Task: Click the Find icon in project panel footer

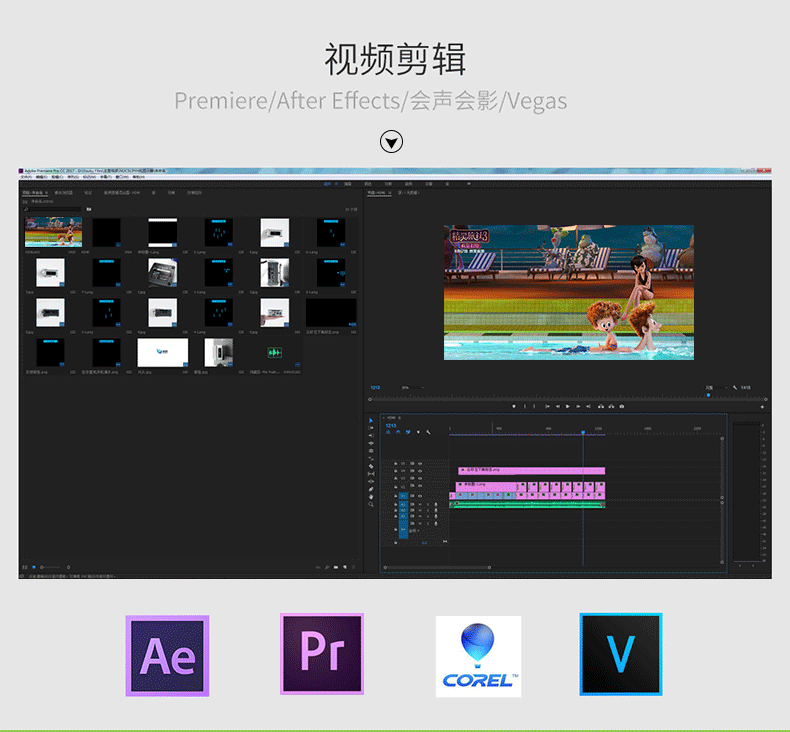Action: tap(327, 567)
